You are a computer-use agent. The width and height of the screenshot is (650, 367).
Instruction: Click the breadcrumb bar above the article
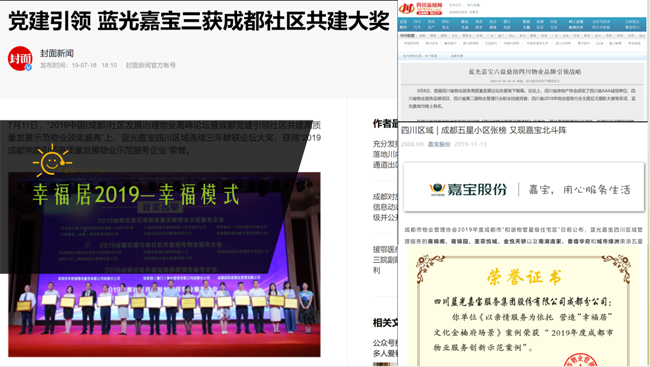(x=522, y=56)
